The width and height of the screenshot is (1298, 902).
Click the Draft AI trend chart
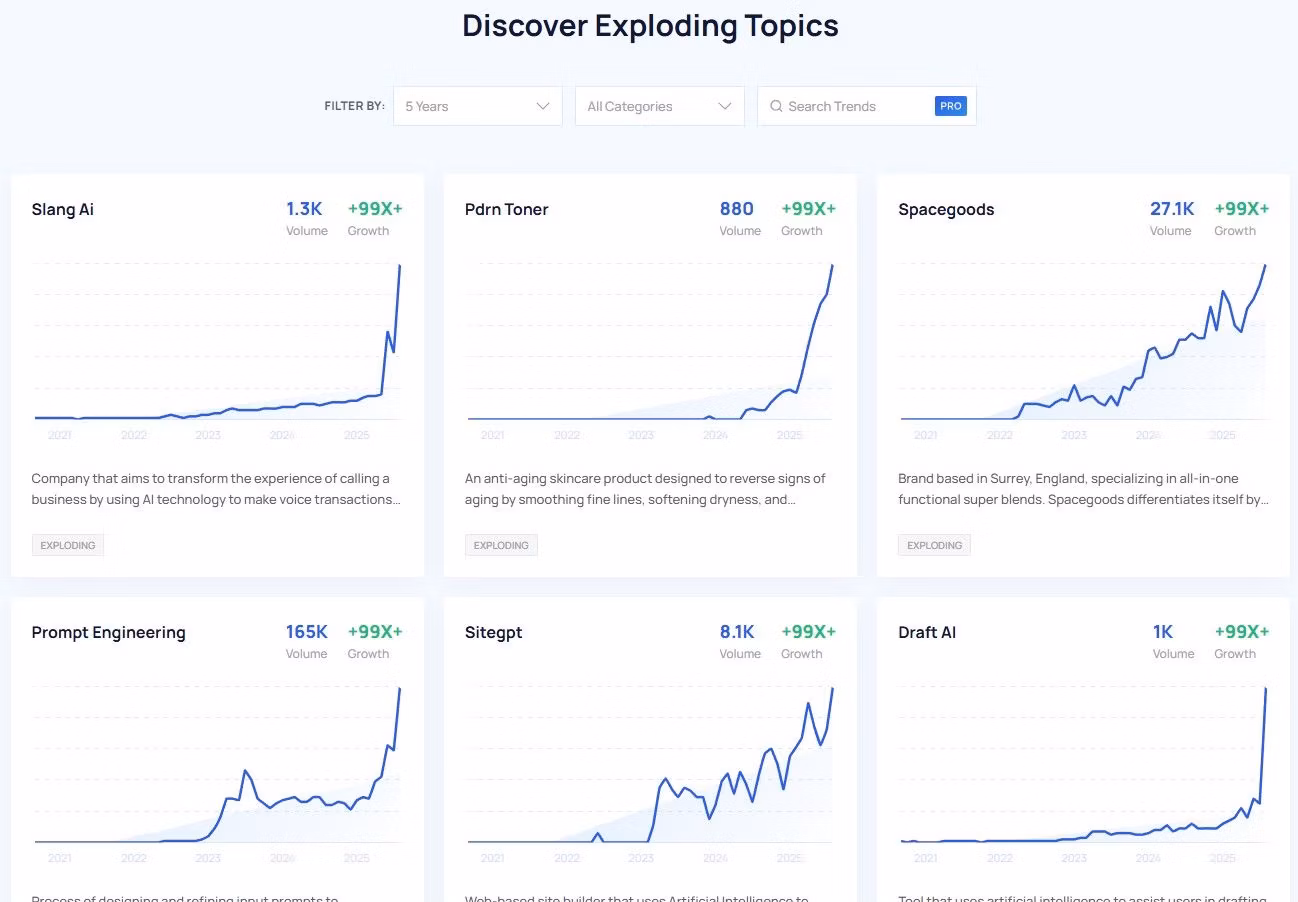tap(1083, 772)
